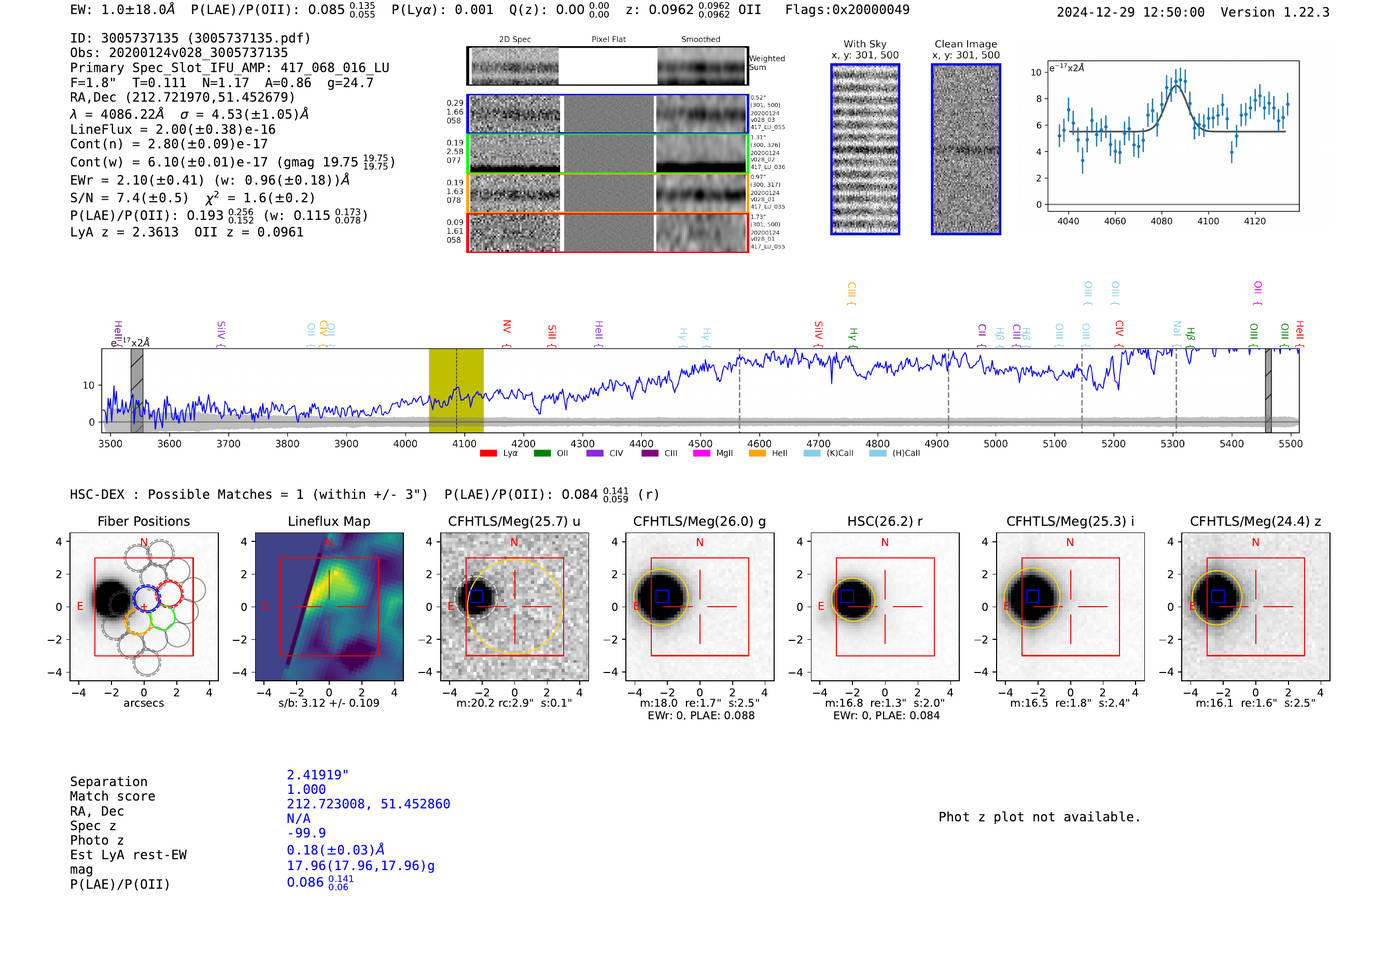
Task: Click the hatched gray region near 3540 Å
Action: [x=137, y=390]
